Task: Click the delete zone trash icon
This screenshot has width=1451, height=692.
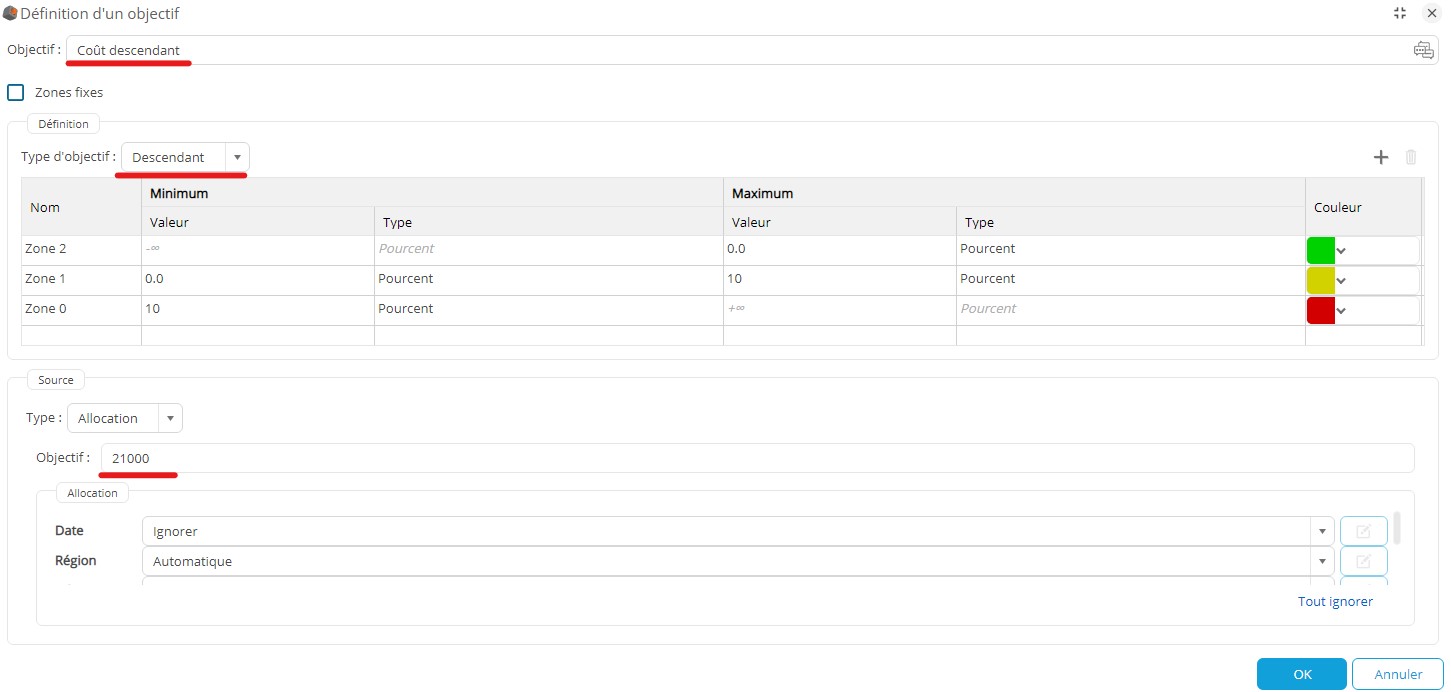Action: (x=1411, y=157)
